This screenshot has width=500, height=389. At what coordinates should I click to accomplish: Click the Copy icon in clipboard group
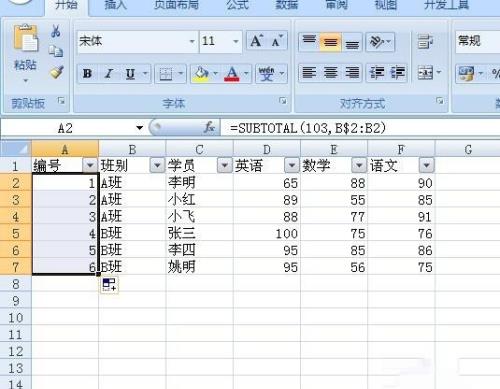(56, 51)
